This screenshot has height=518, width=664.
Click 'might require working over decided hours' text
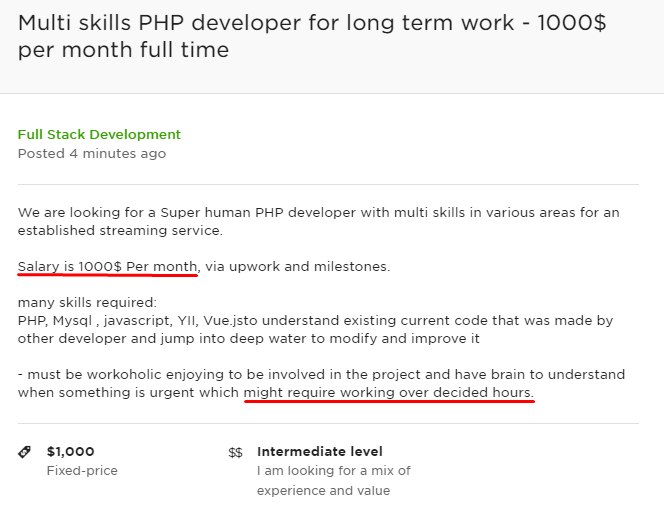pyautogui.click(x=389, y=393)
